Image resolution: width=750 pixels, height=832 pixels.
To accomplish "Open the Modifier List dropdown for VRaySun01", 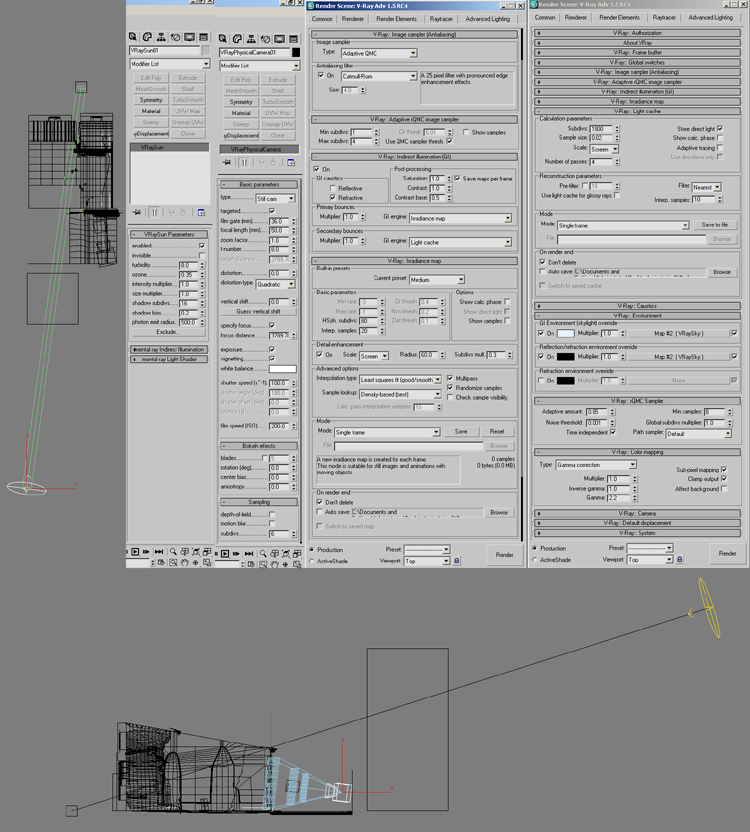I will click(x=206, y=64).
